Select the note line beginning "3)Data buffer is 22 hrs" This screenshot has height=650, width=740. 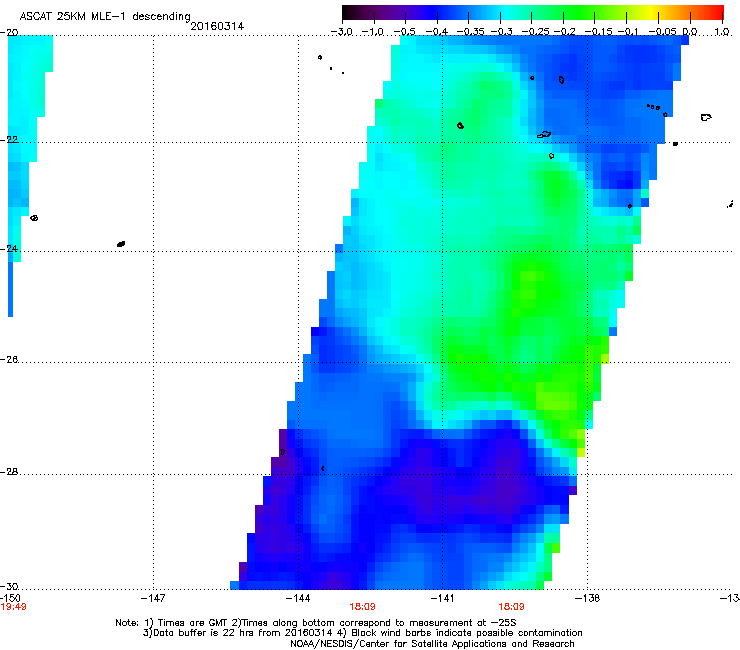[362, 633]
